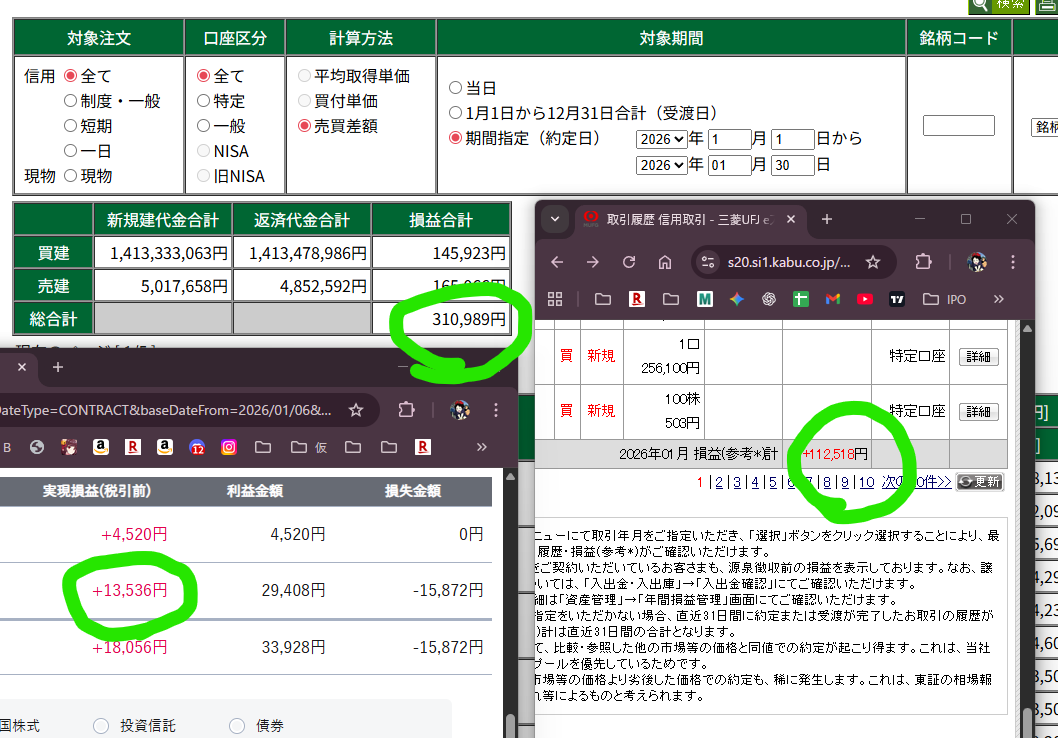The image size is (1058, 738).
Task: Bookmark the s20.si1.kabu.co.jp page with star
Action: point(873,262)
